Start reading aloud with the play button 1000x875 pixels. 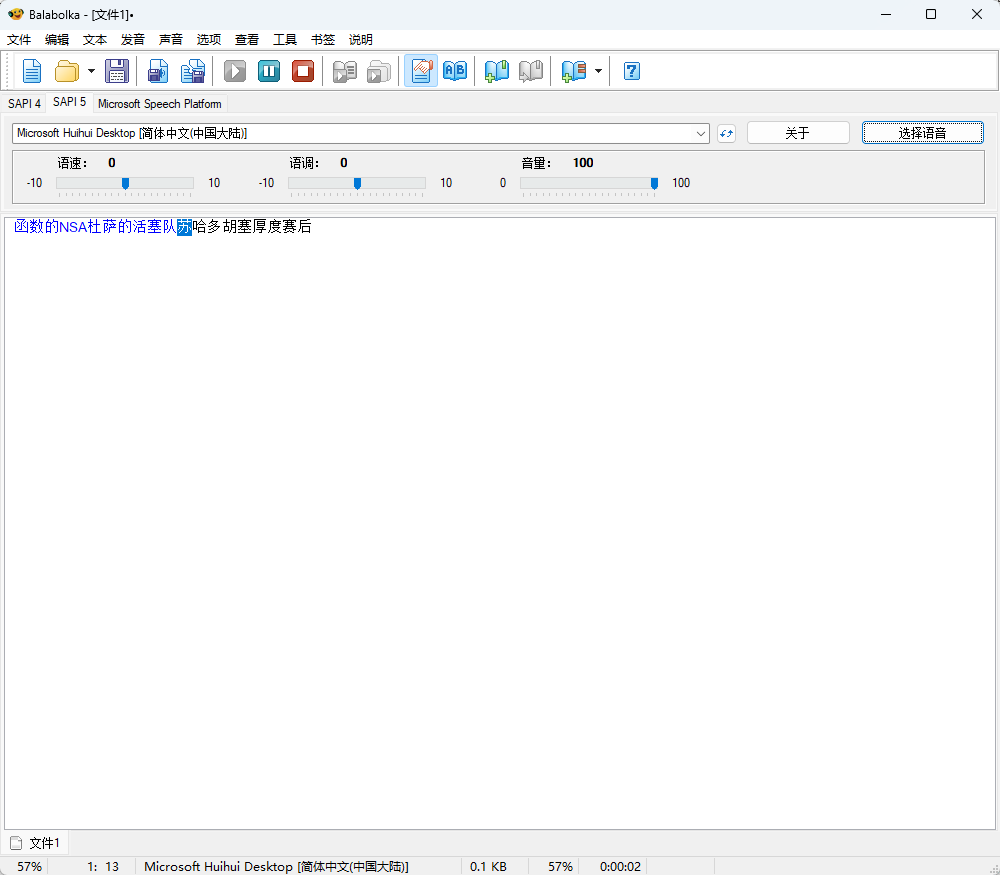[235, 71]
